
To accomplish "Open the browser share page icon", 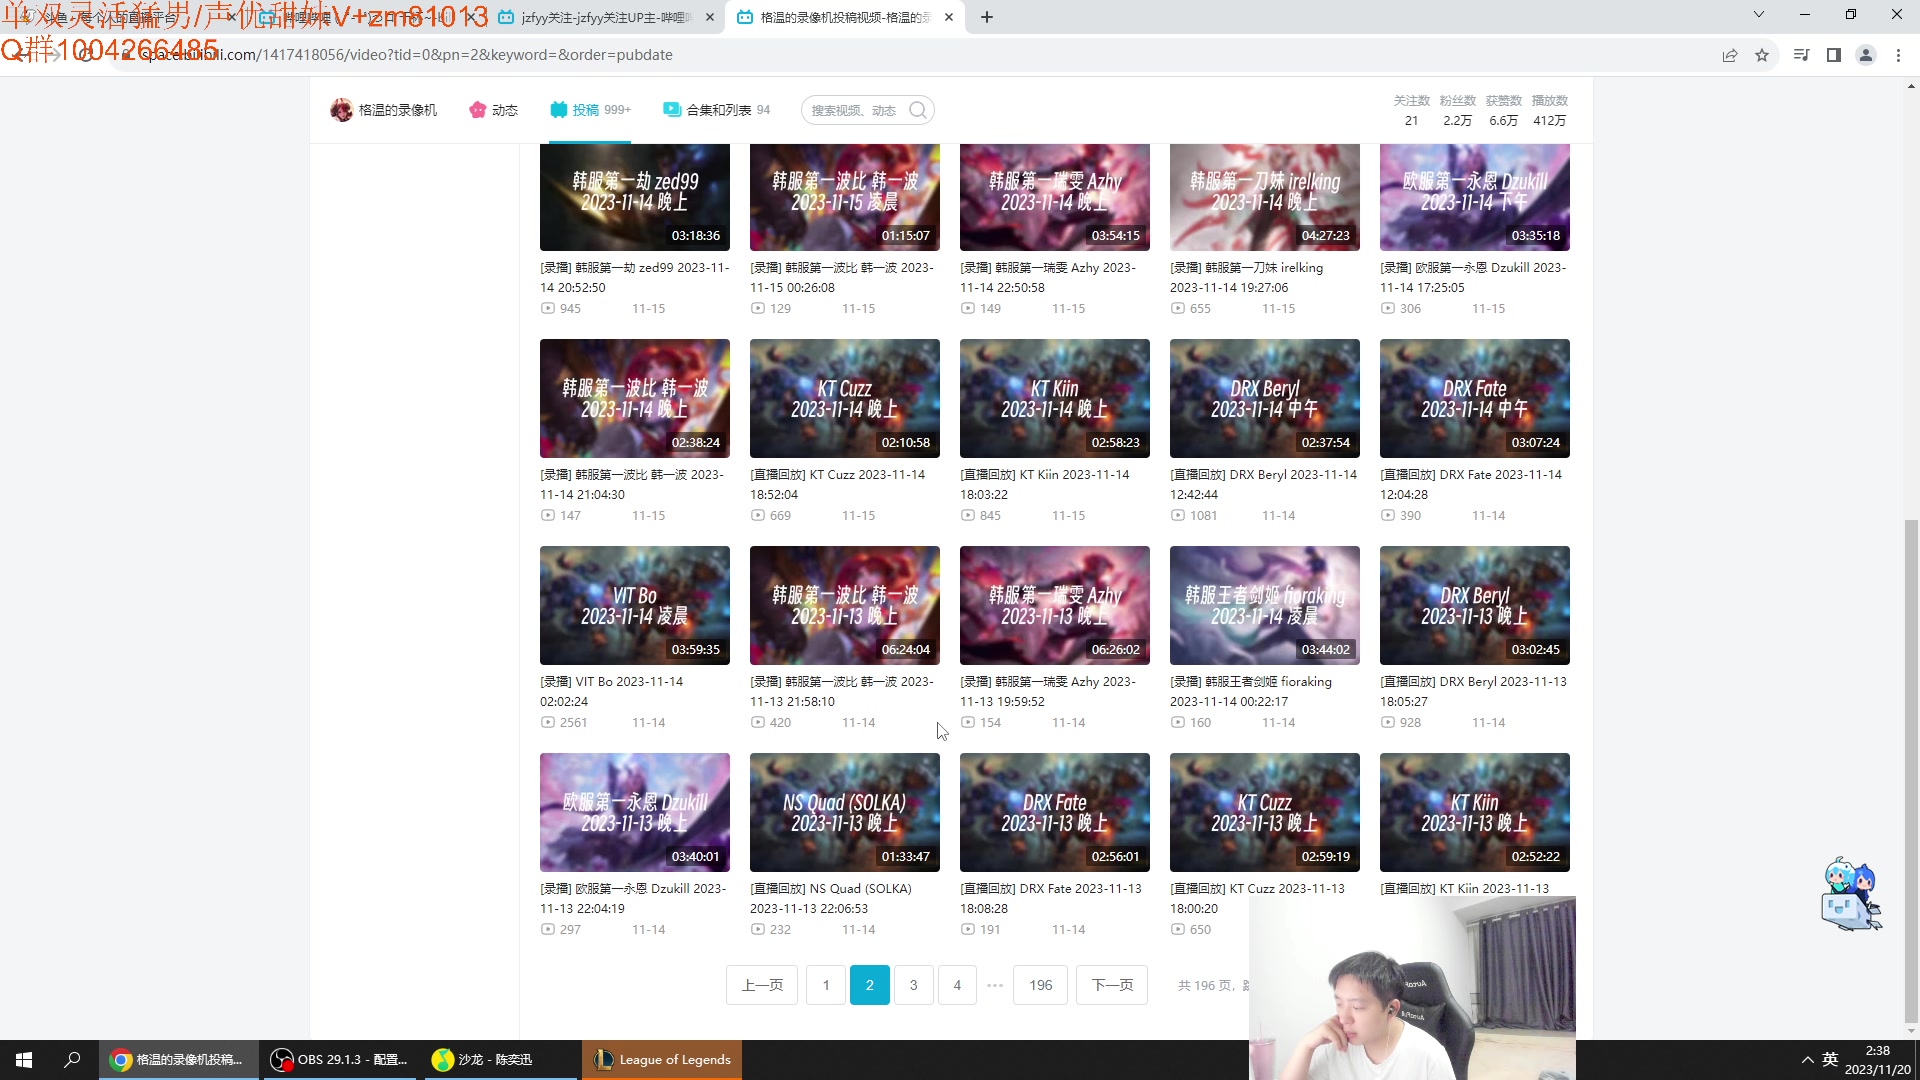I will (1730, 55).
